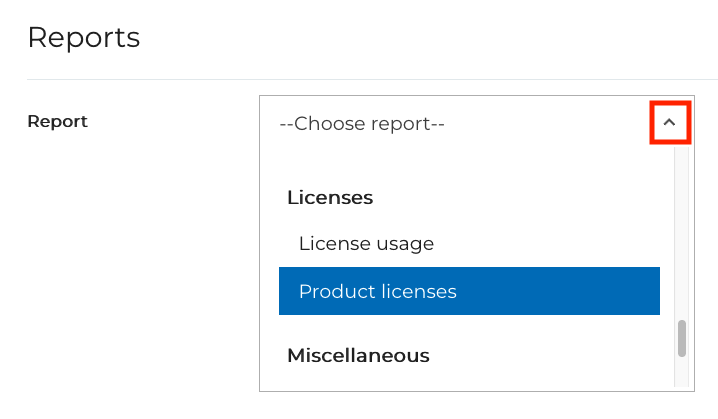This screenshot has height=419, width=718.
Task: Click the Reports page heading
Action: [x=83, y=38]
